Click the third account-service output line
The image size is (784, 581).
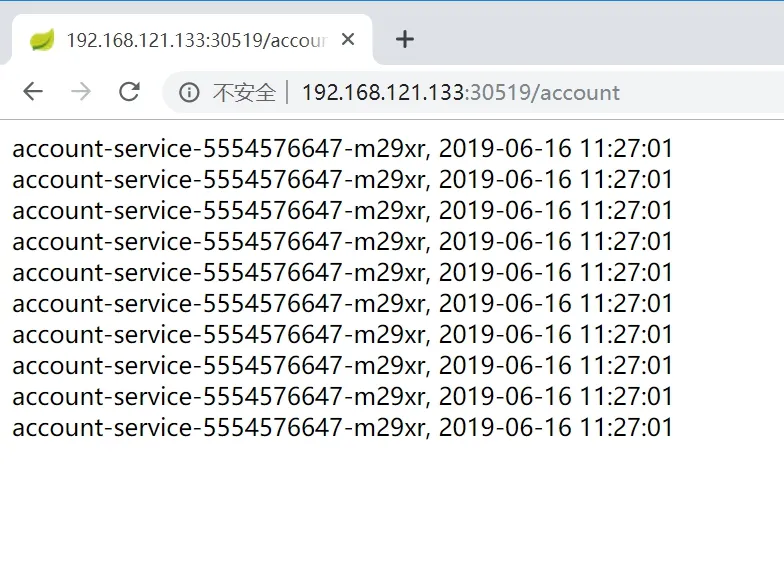(x=342, y=211)
